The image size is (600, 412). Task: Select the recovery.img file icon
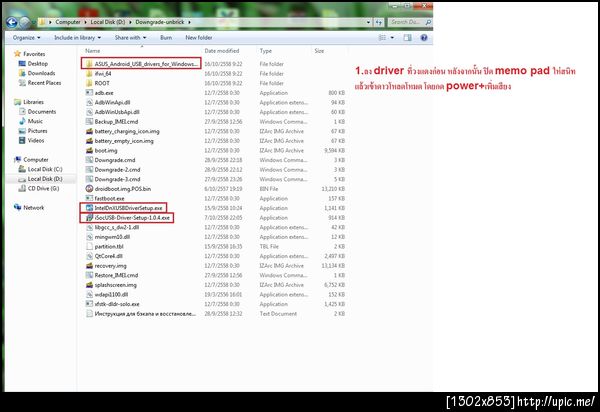tap(89, 265)
